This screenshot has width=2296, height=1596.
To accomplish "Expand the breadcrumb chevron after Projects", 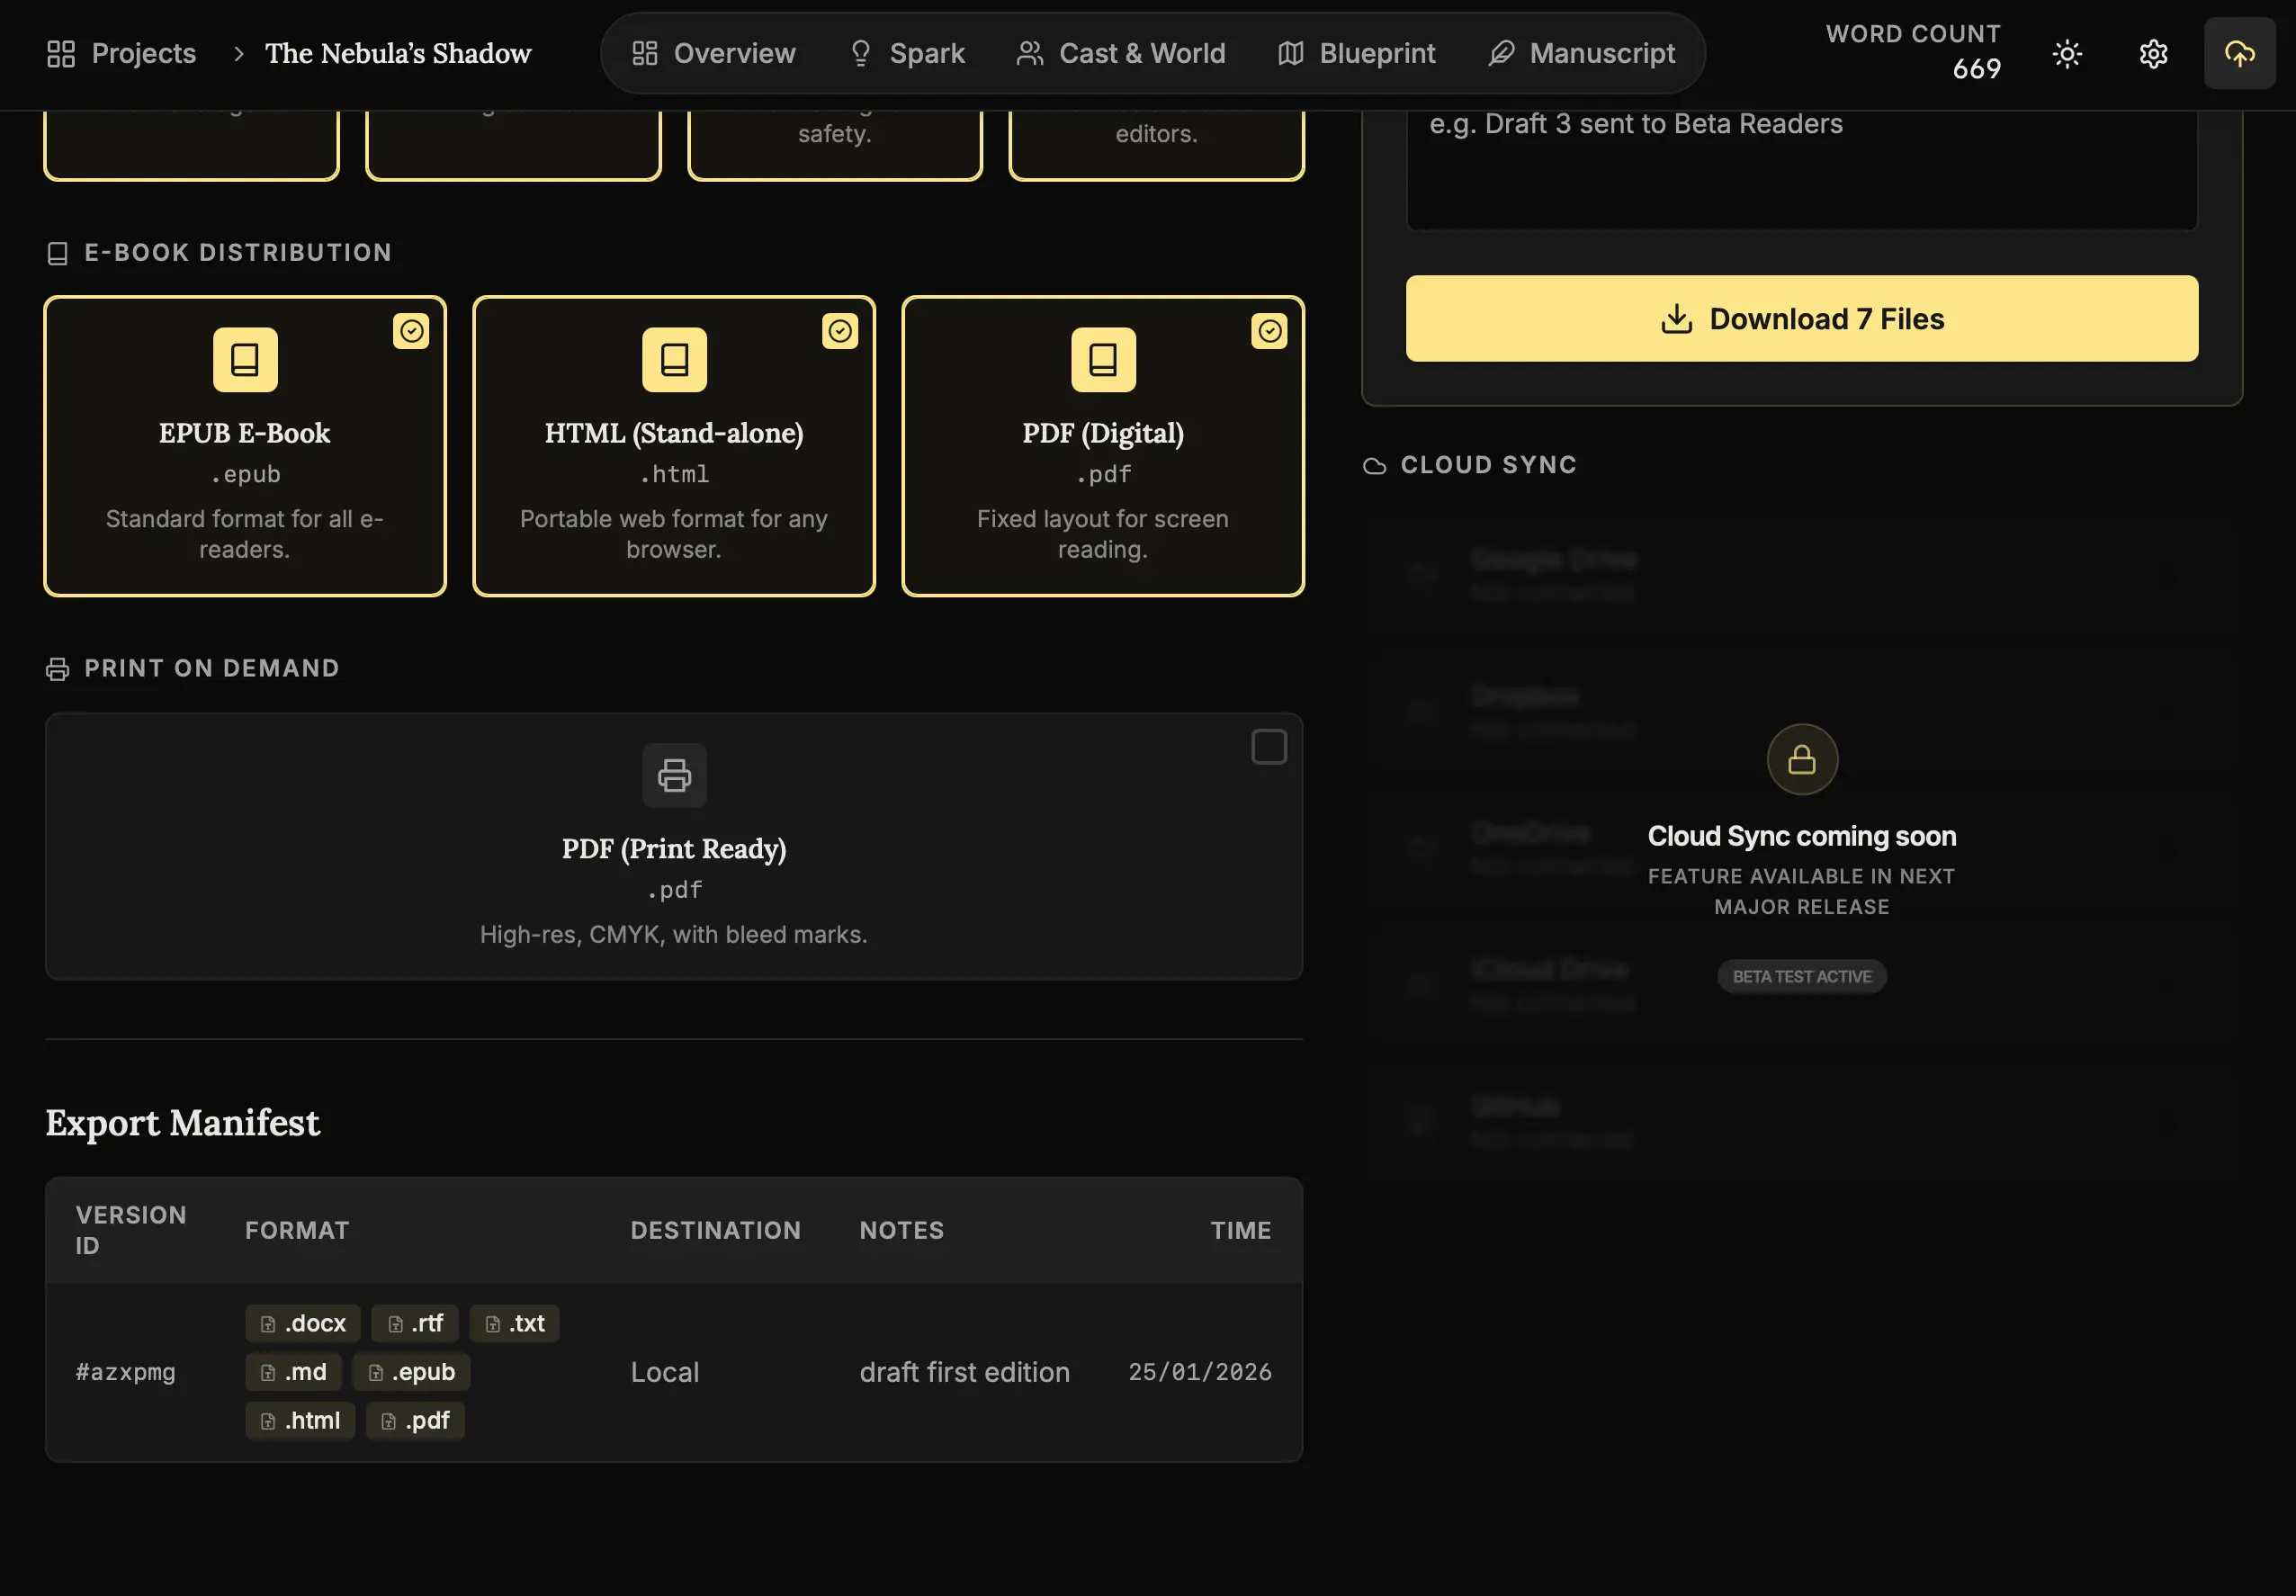I will click(238, 53).
